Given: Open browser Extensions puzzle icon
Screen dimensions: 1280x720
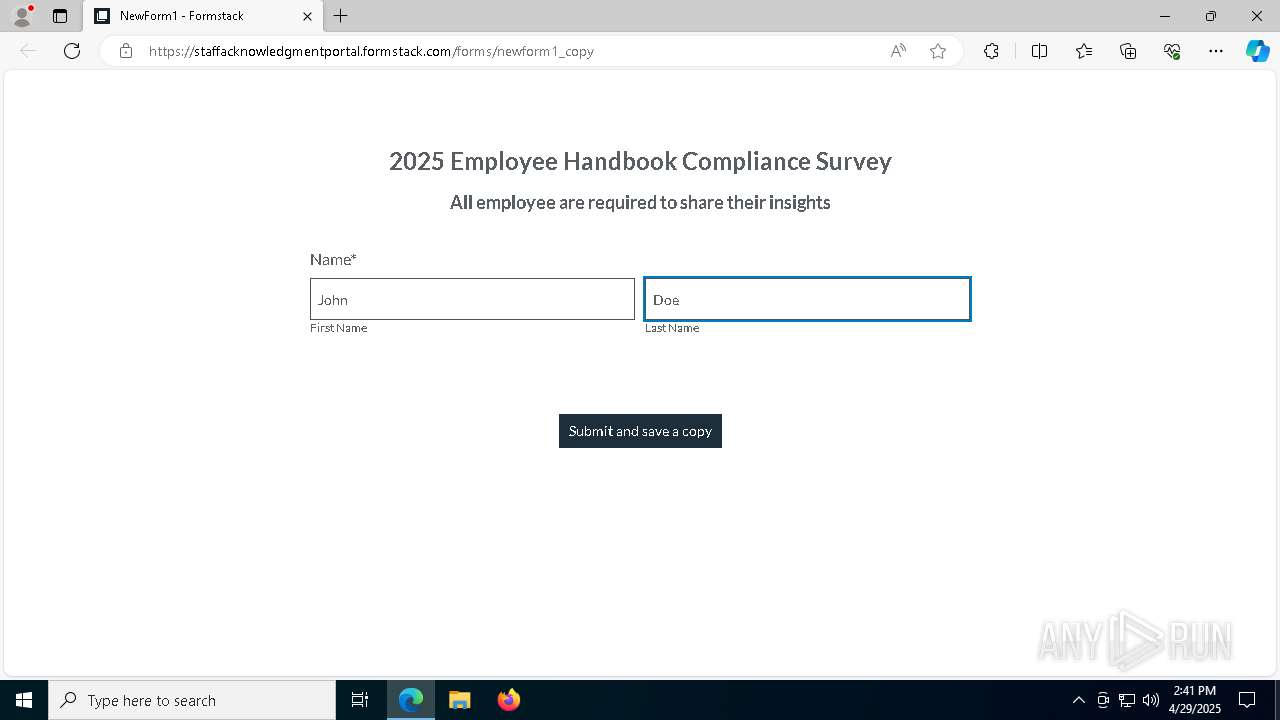Looking at the screenshot, I should click(x=991, y=51).
